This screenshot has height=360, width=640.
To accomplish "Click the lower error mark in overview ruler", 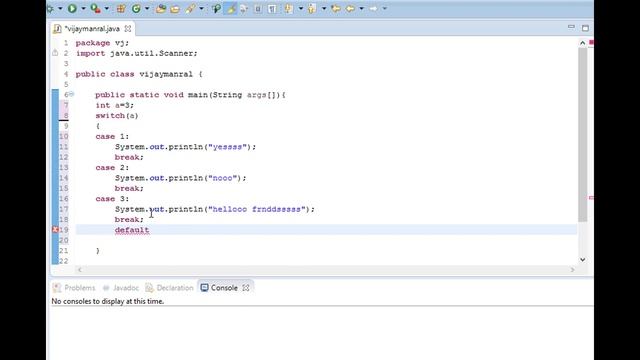I will (x=591, y=198).
